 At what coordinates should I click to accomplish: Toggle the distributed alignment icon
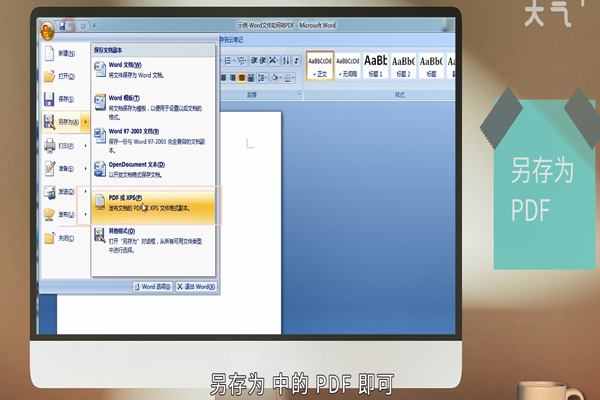(x=251, y=78)
